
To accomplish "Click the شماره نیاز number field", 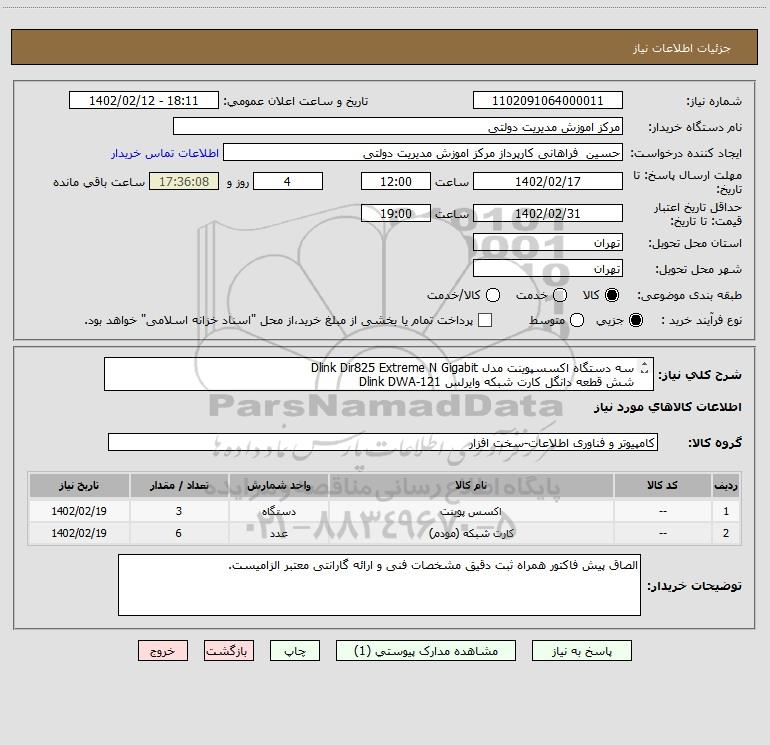I will tap(548, 101).
